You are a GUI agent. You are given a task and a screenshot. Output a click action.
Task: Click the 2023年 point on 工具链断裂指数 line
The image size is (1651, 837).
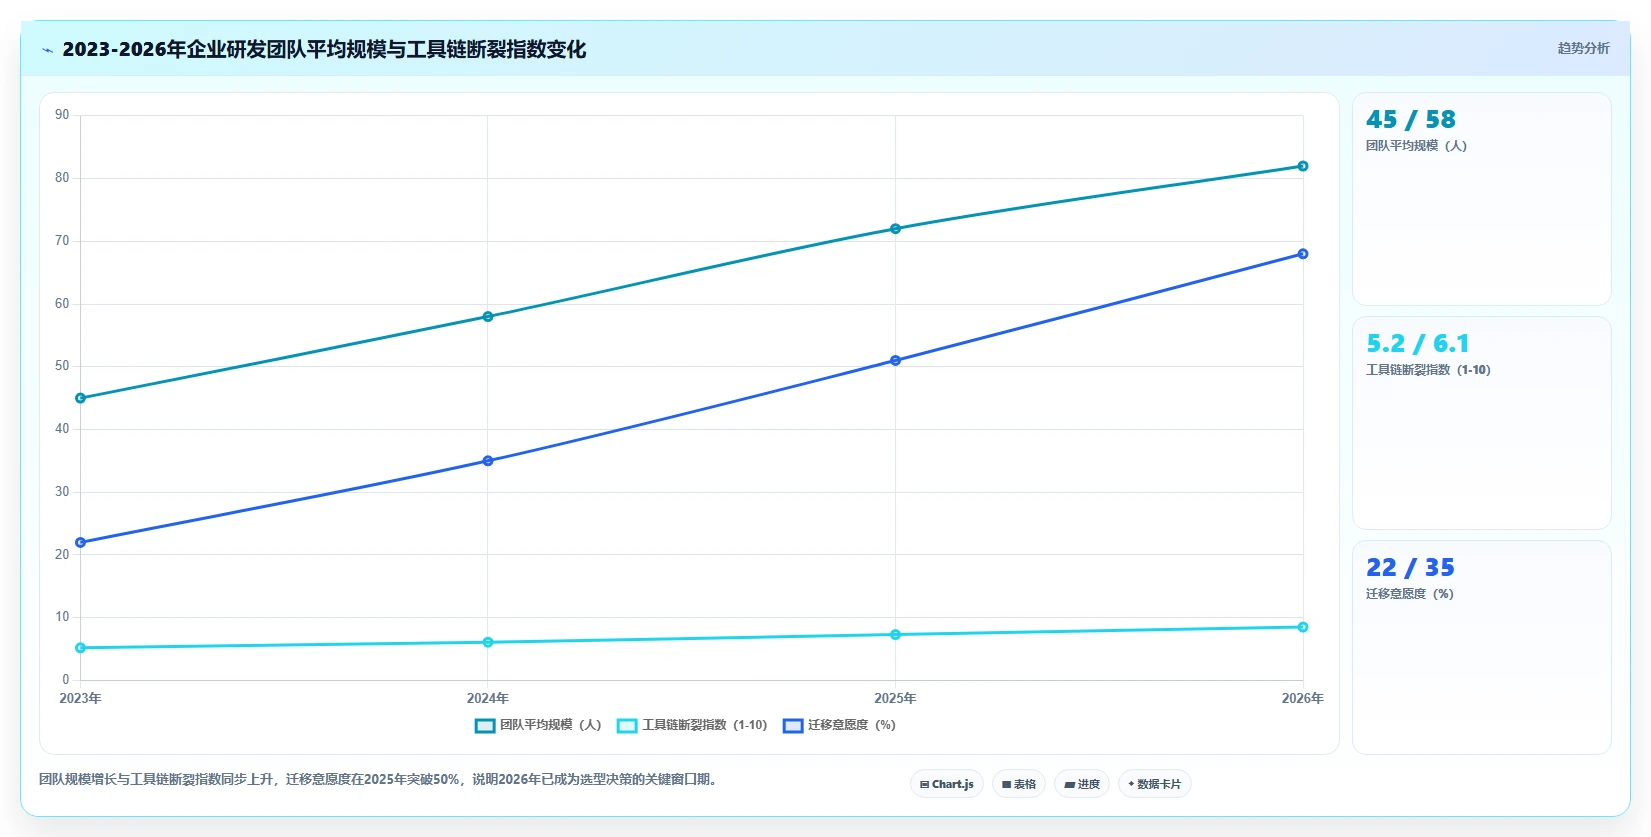point(81,648)
